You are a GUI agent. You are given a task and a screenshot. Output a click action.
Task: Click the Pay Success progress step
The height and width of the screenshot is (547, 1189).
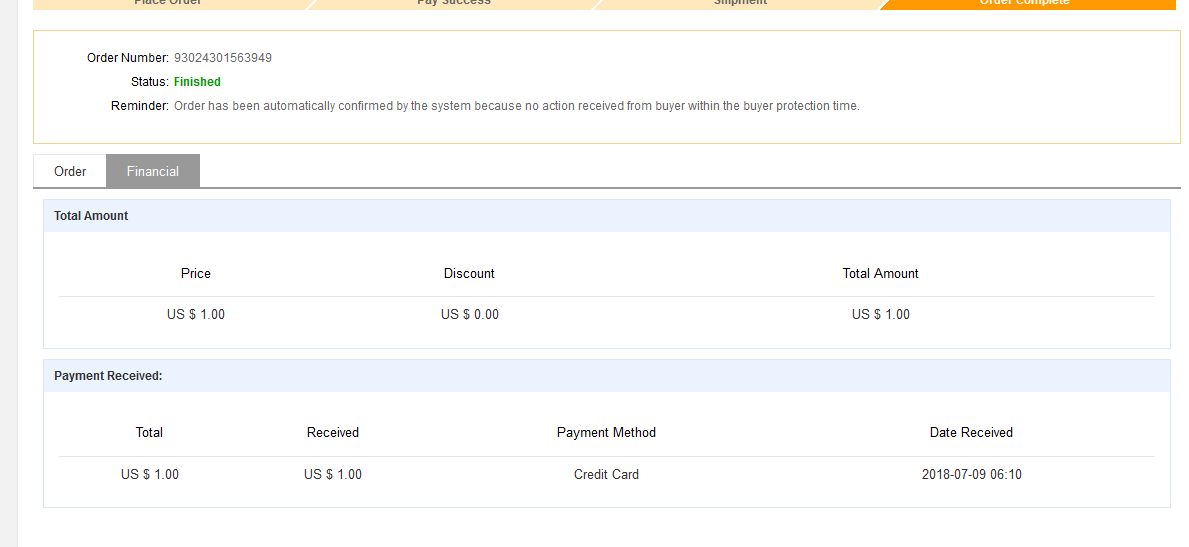pos(453,4)
